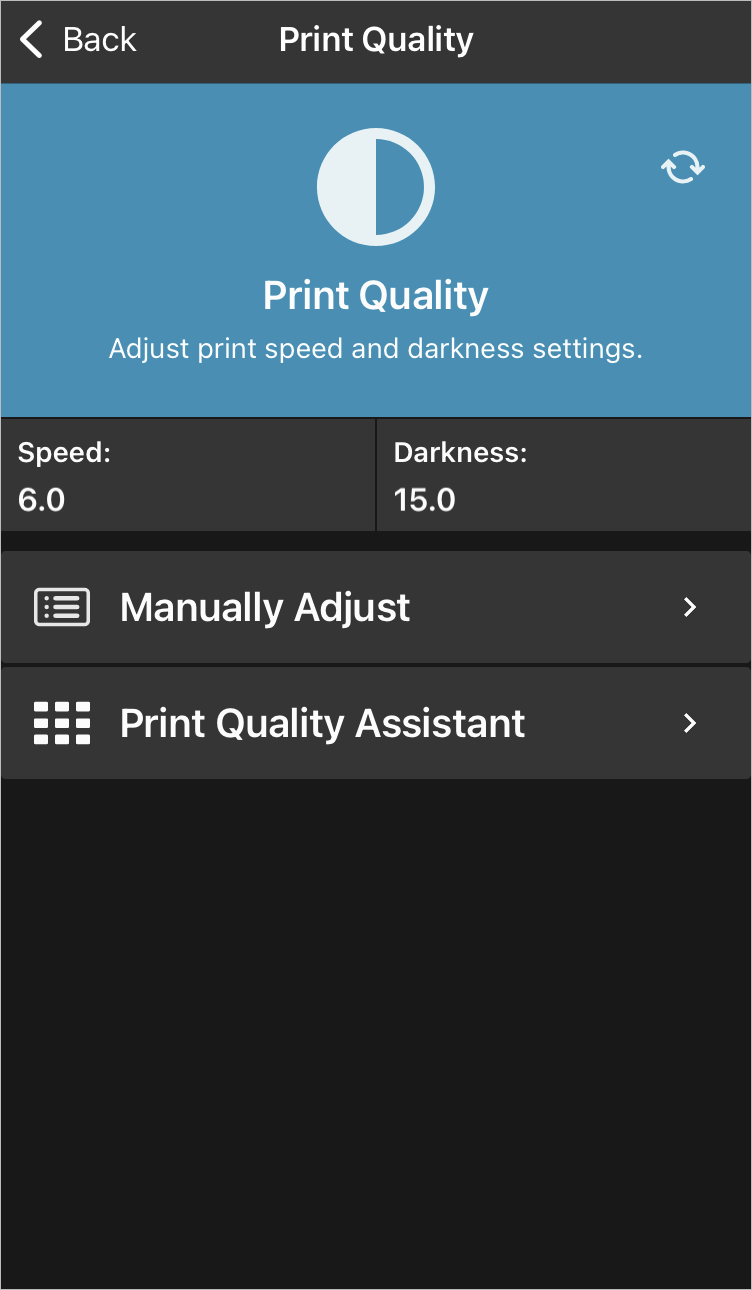
Task: Select the Speed label
Action: click(x=64, y=452)
